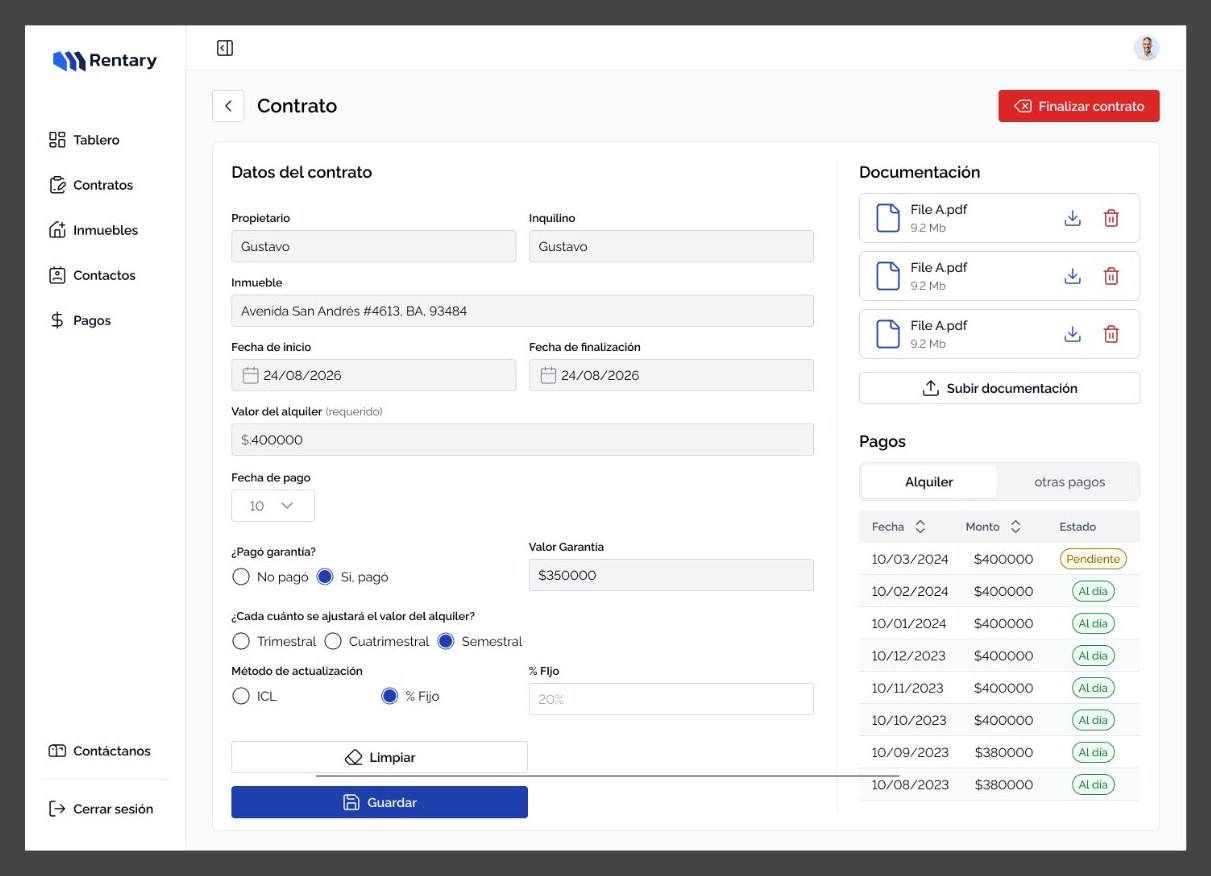Screen dimensions: 1211x876
Task: Choose Cuatrimestral adjustment frequency
Action: (332, 641)
